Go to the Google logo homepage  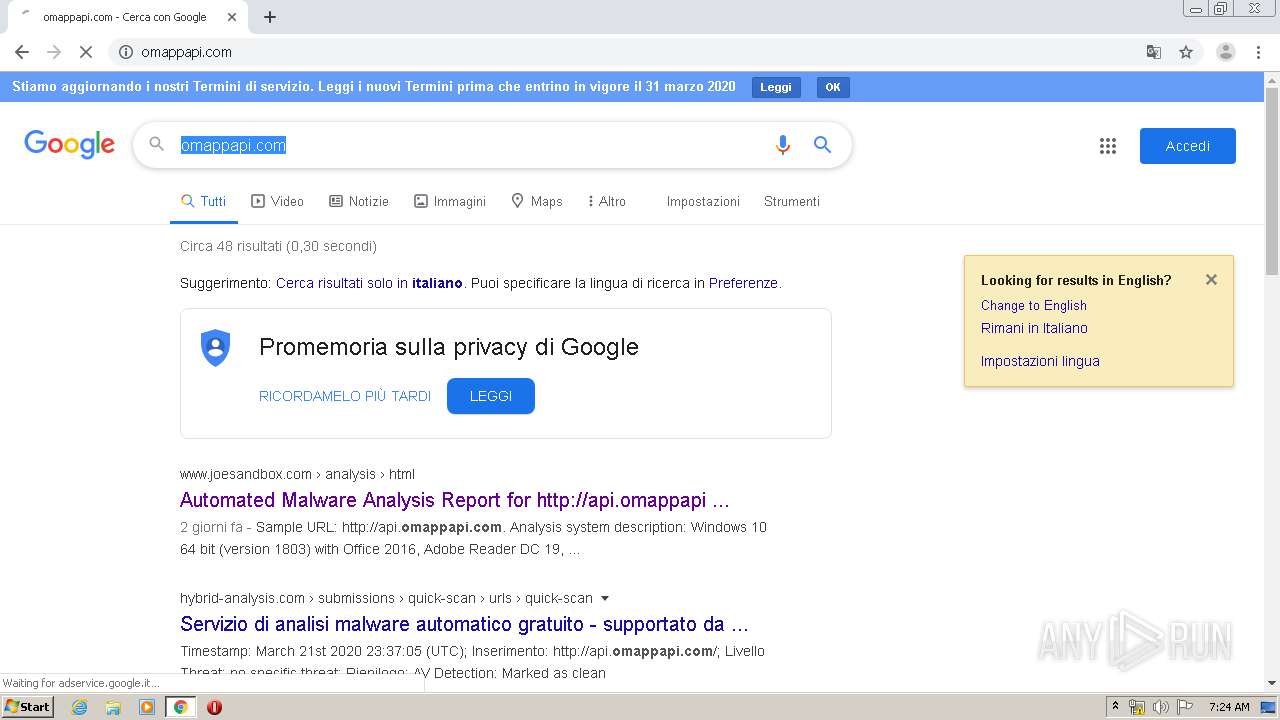point(70,145)
